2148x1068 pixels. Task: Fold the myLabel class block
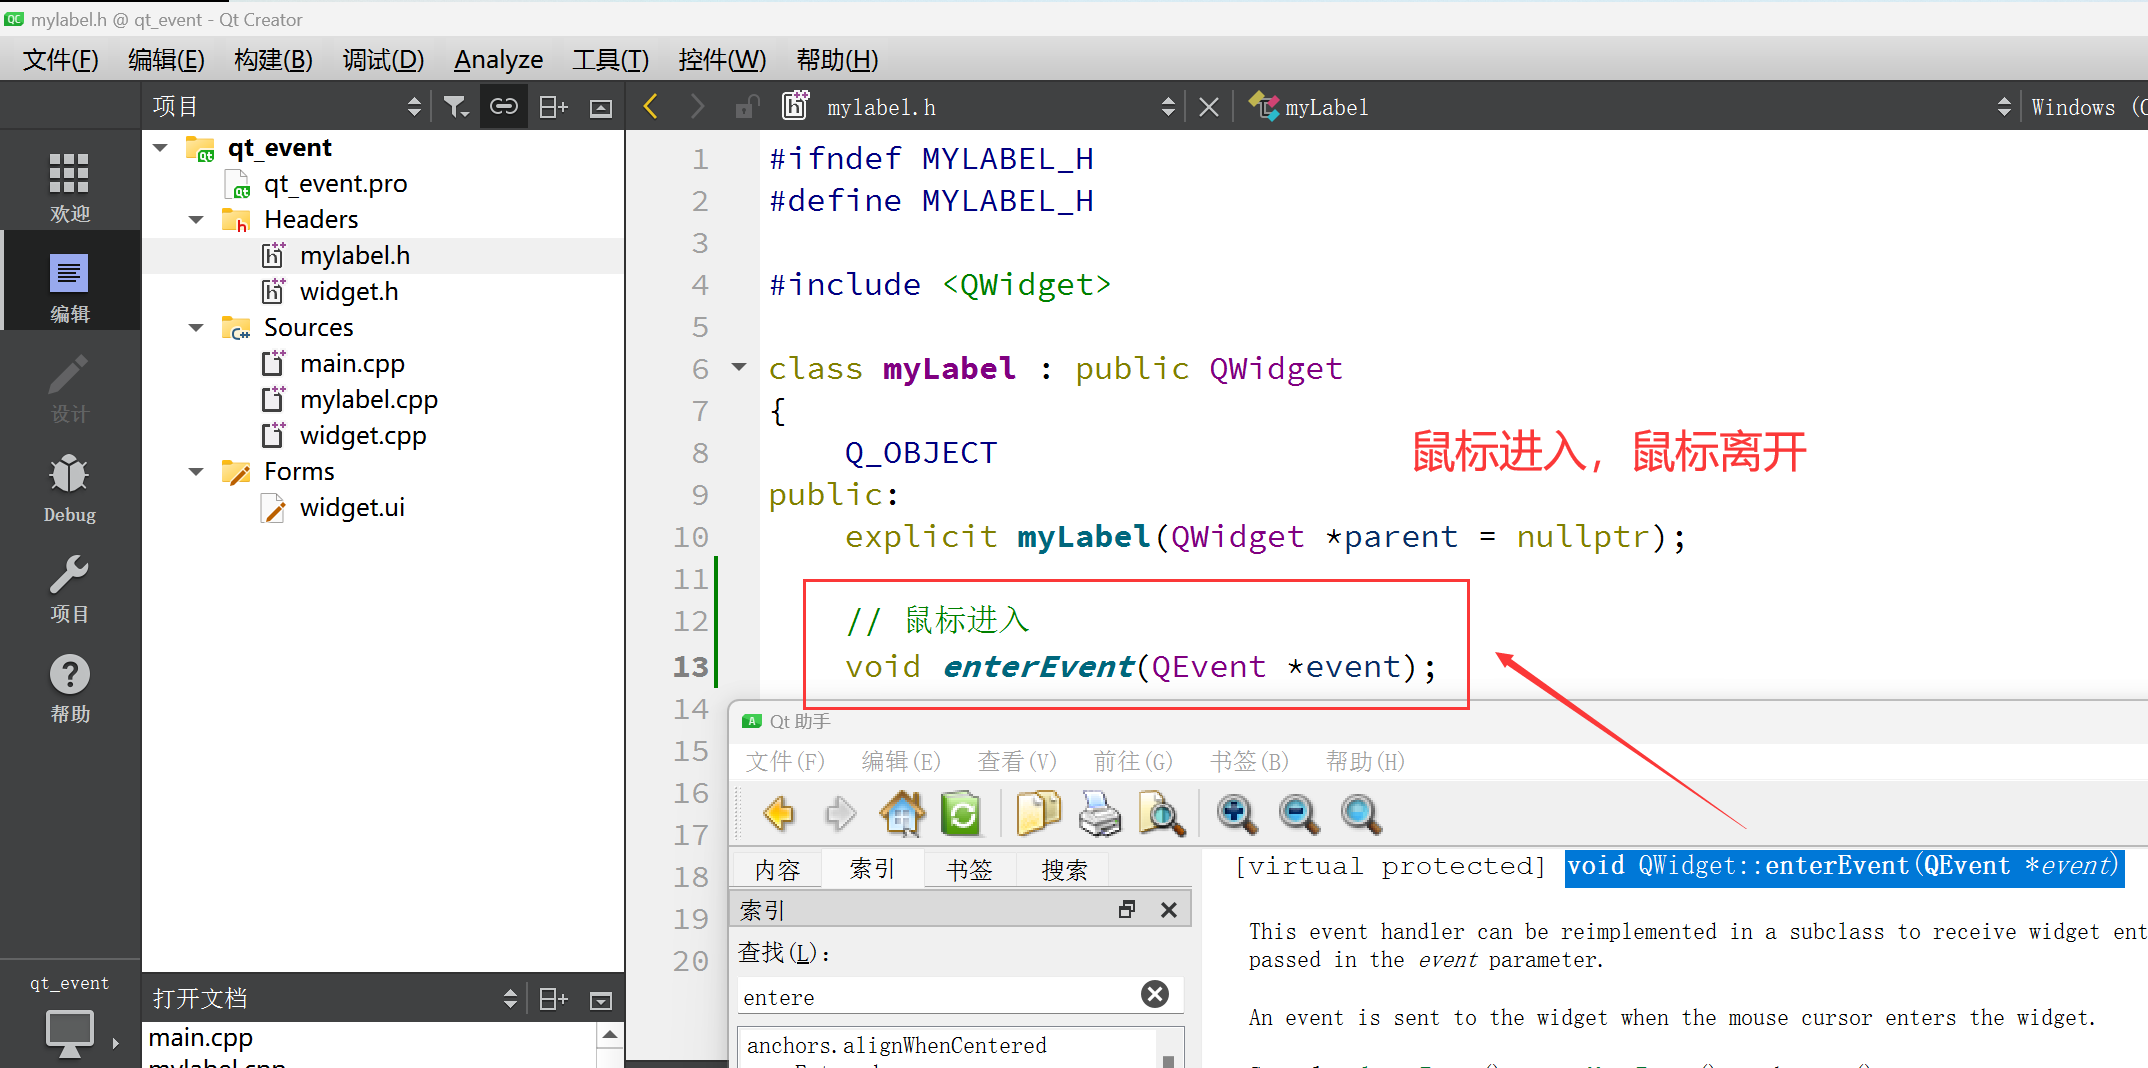tap(739, 367)
